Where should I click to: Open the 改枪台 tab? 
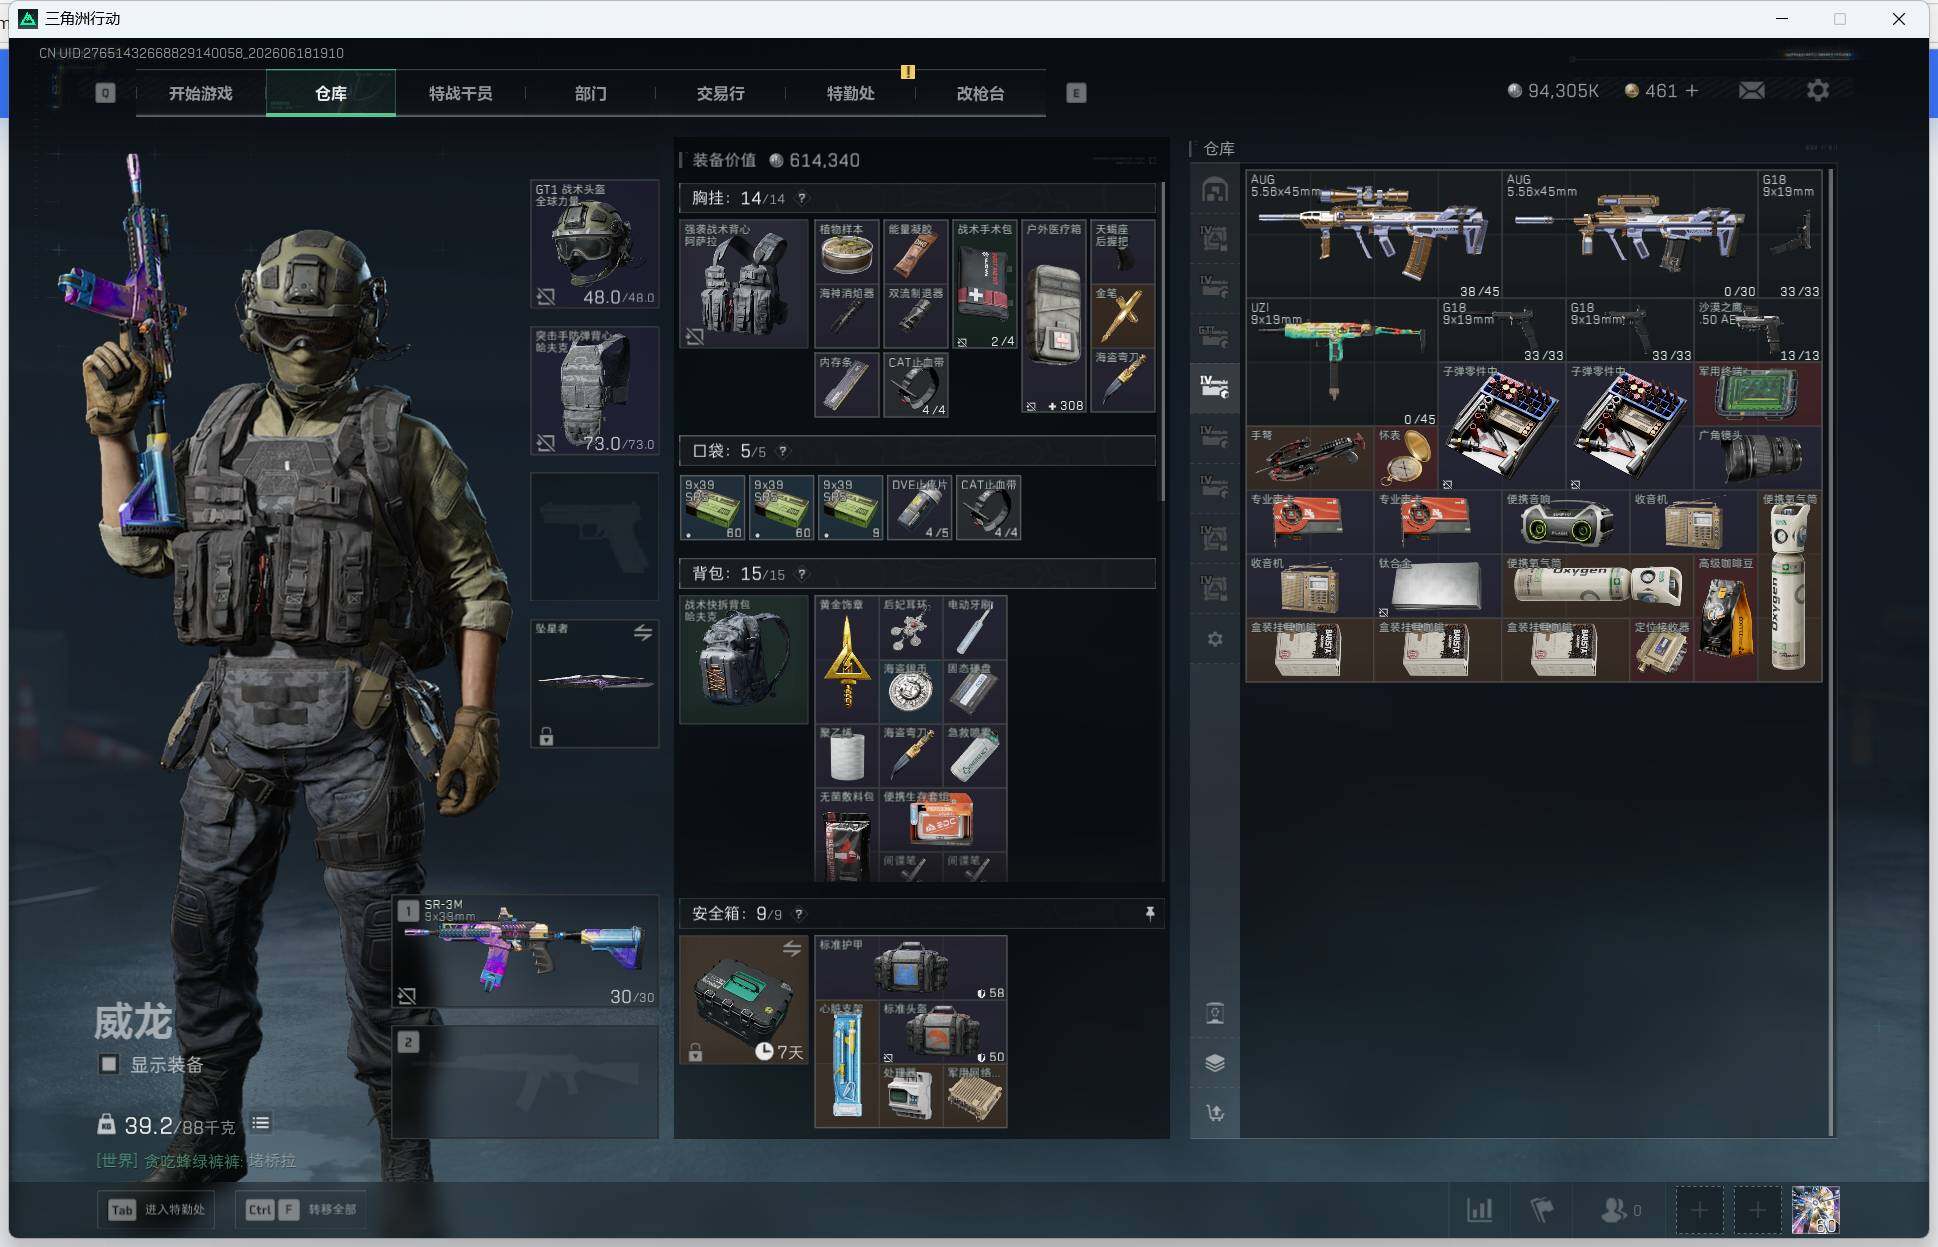click(x=980, y=93)
